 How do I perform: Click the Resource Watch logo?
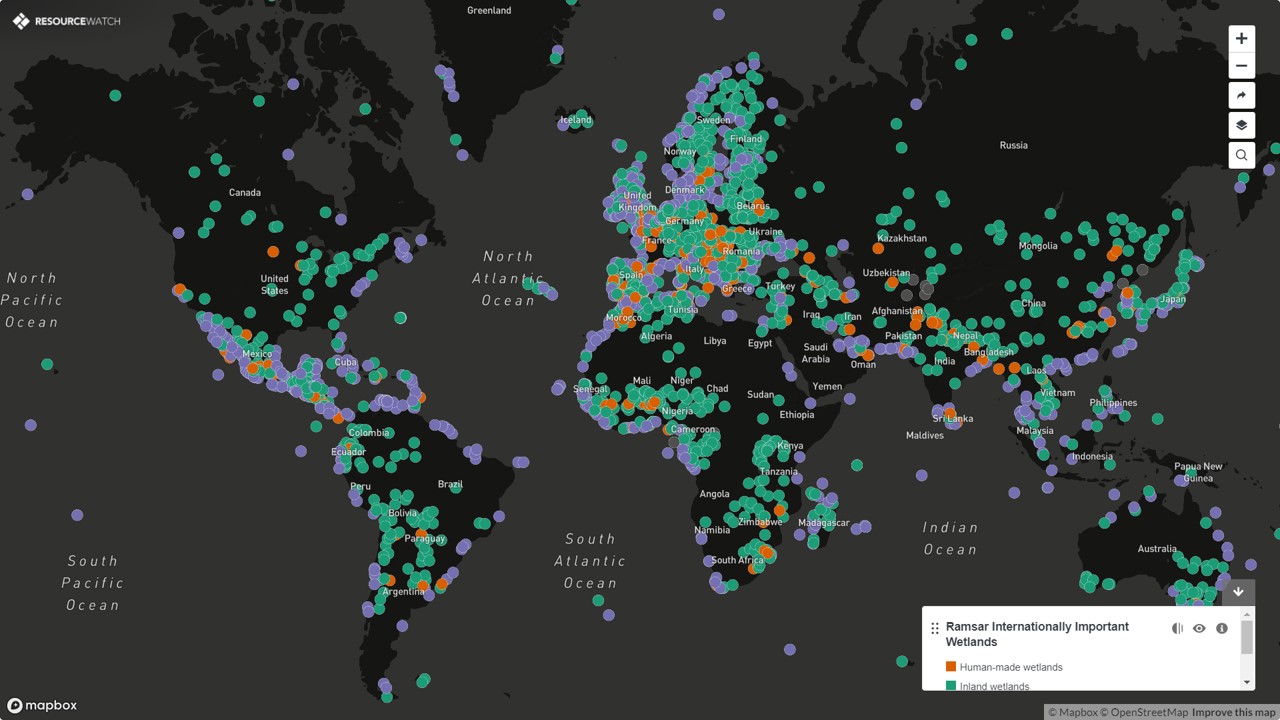66,21
